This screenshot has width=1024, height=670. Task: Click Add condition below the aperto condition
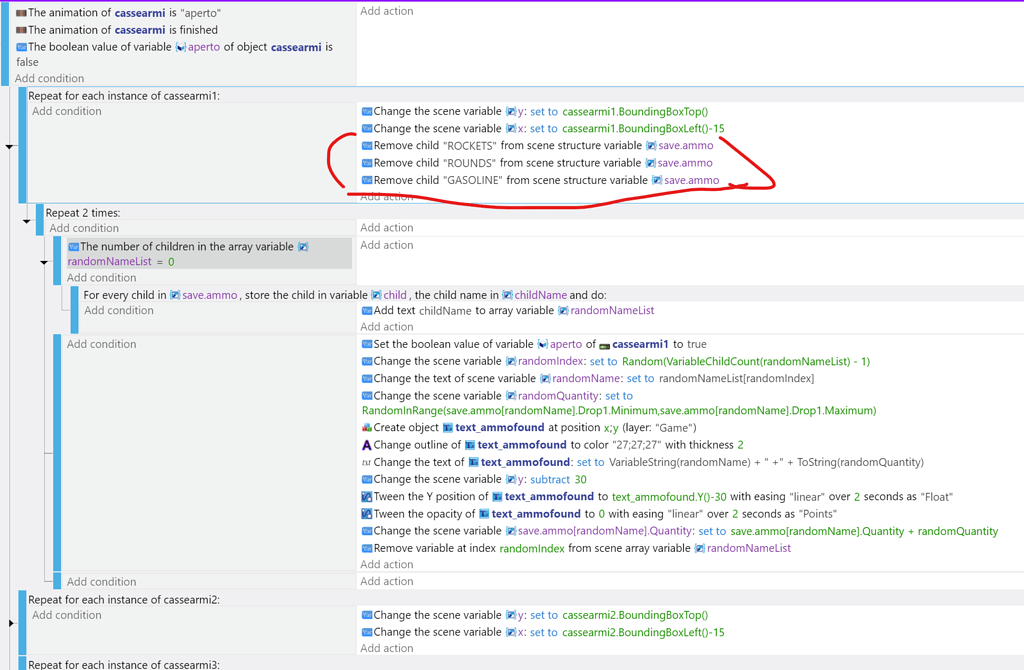50,78
